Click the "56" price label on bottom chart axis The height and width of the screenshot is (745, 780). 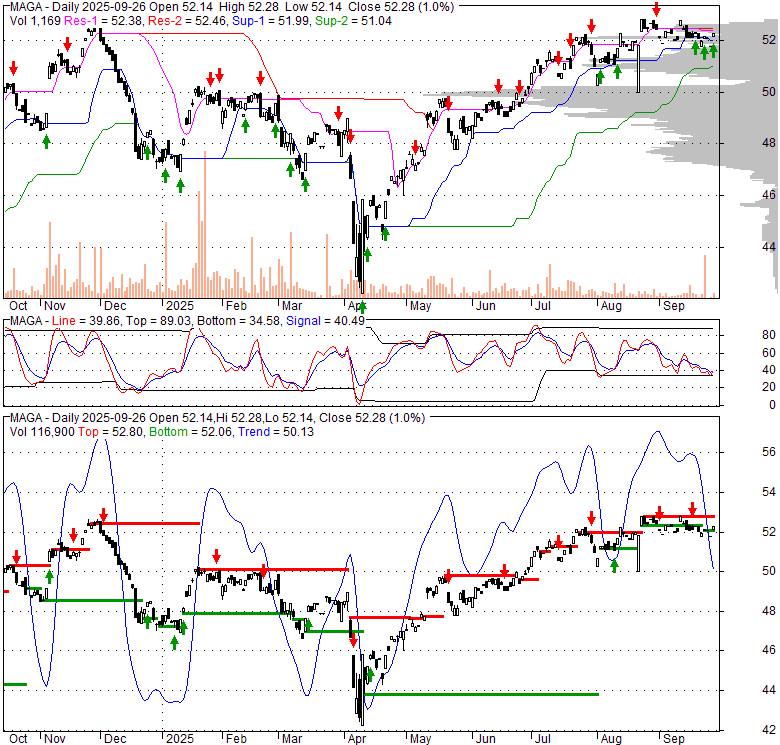[x=769, y=452]
